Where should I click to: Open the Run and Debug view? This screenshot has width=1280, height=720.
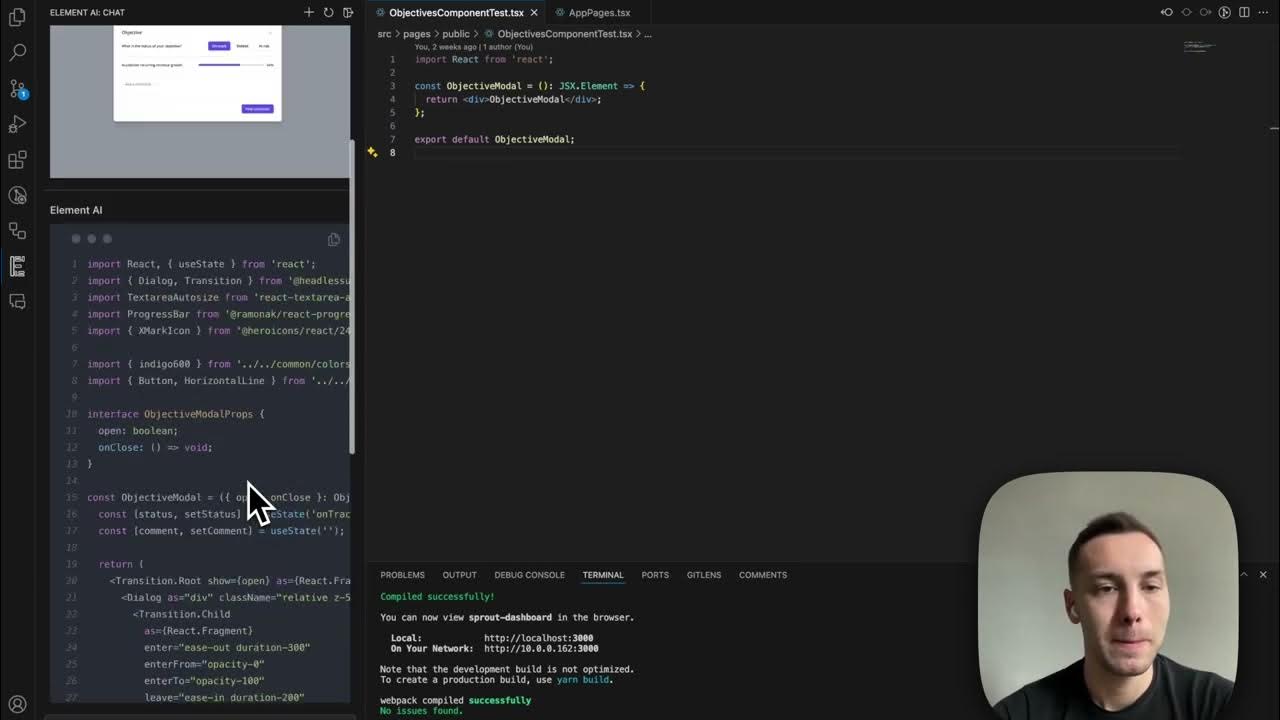click(17, 125)
